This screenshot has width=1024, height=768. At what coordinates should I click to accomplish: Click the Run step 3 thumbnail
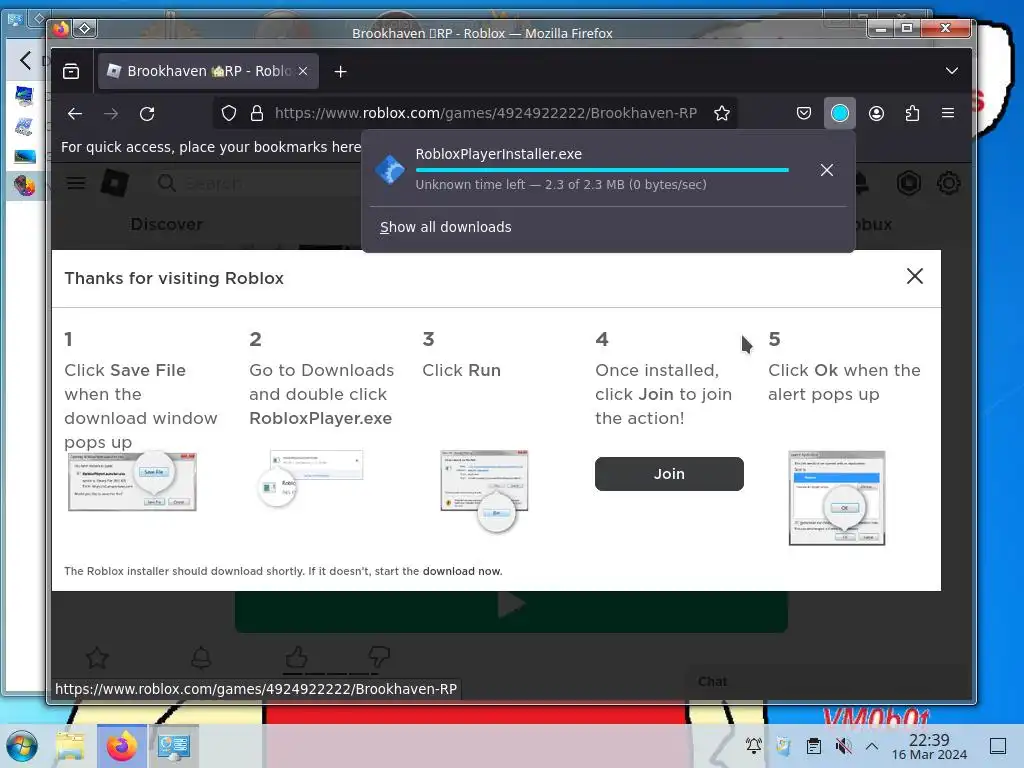pos(485,490)
